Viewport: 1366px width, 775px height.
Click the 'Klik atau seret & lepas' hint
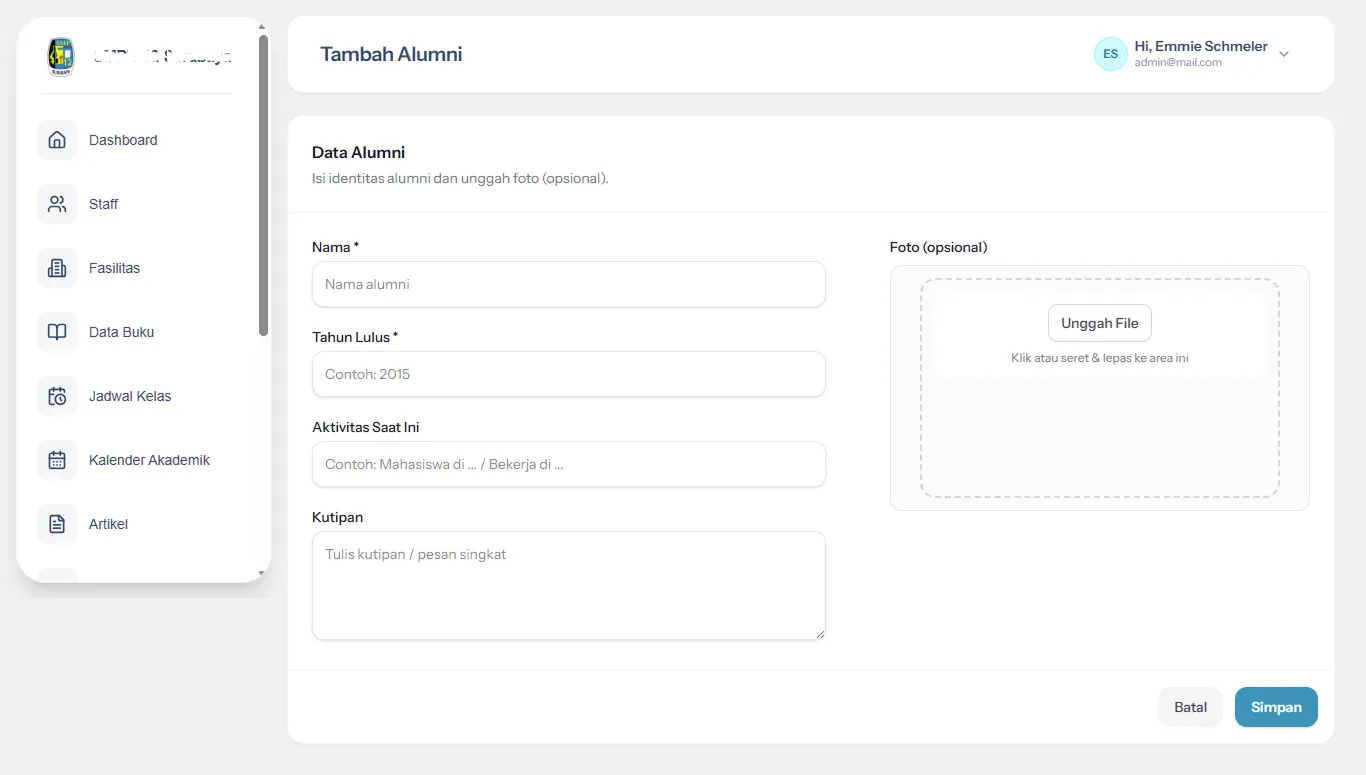(1100, 358)
